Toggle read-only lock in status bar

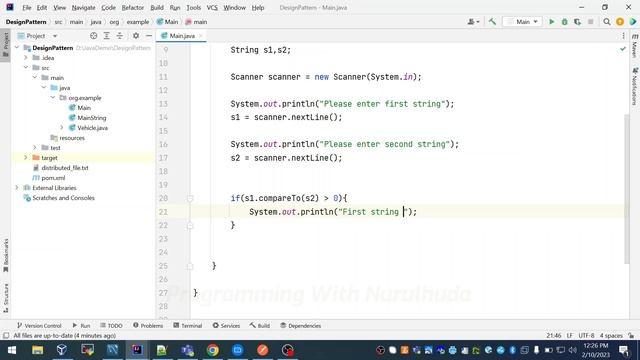(631, 336)
